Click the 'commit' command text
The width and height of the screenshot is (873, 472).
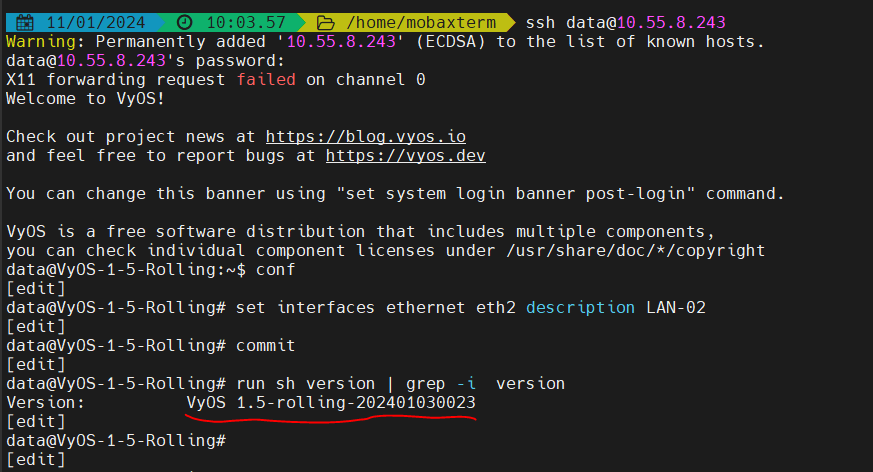pyautogui.click(x=265, y=345)
